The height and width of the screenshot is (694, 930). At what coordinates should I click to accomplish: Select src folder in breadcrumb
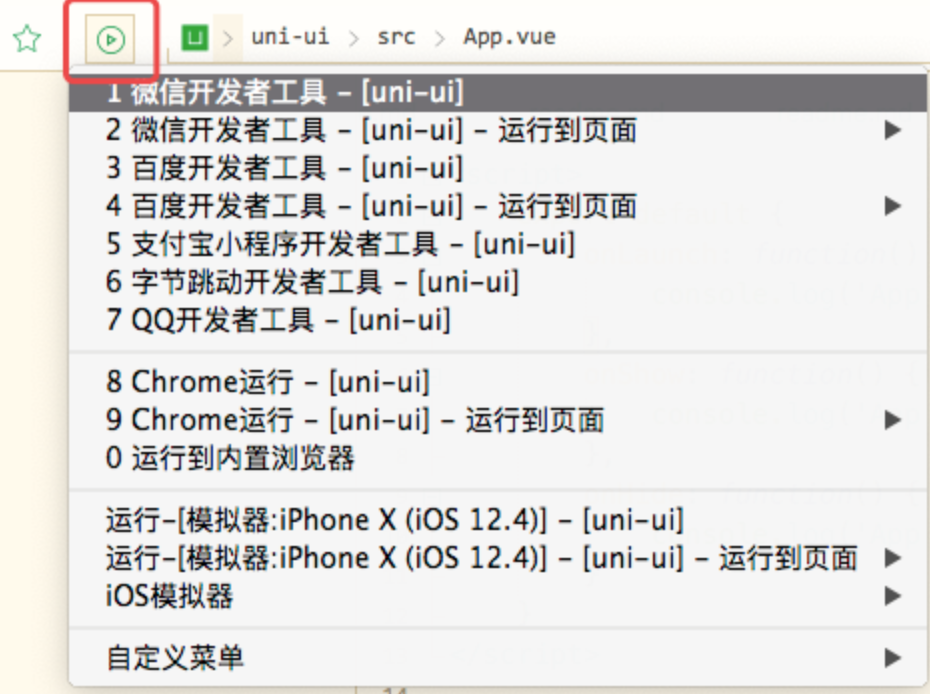tap(396, 38)
